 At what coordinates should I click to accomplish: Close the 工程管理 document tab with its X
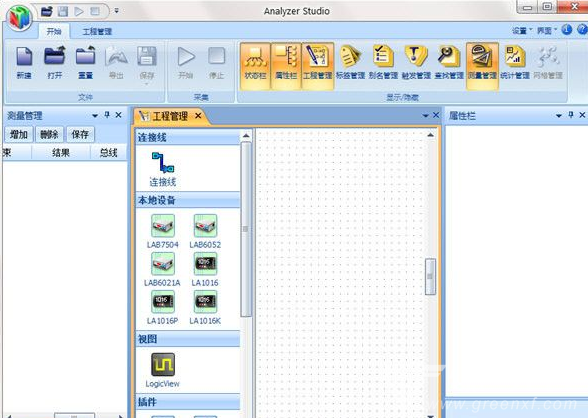point(198,116)
